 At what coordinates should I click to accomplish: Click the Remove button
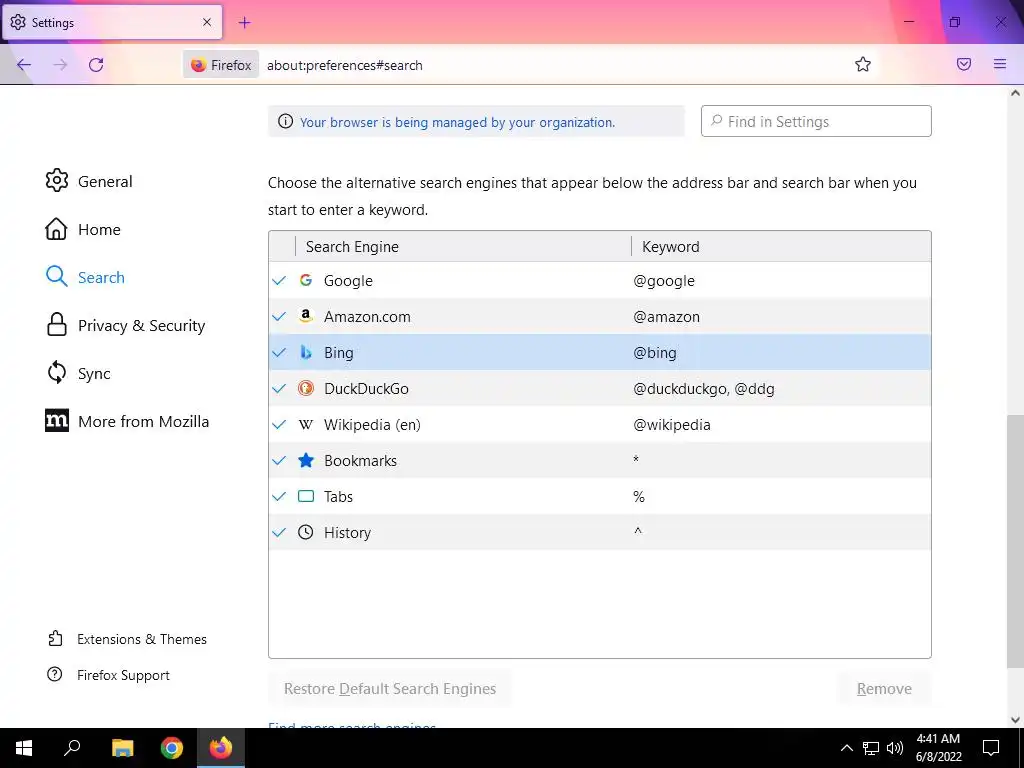coord(884,688)
